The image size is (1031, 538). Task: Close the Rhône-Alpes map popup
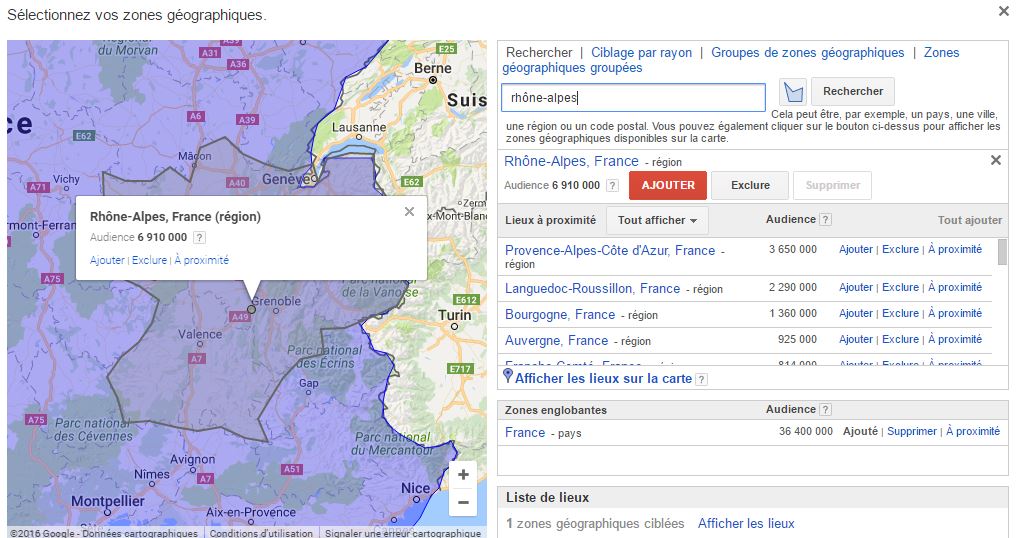(410, 211)
